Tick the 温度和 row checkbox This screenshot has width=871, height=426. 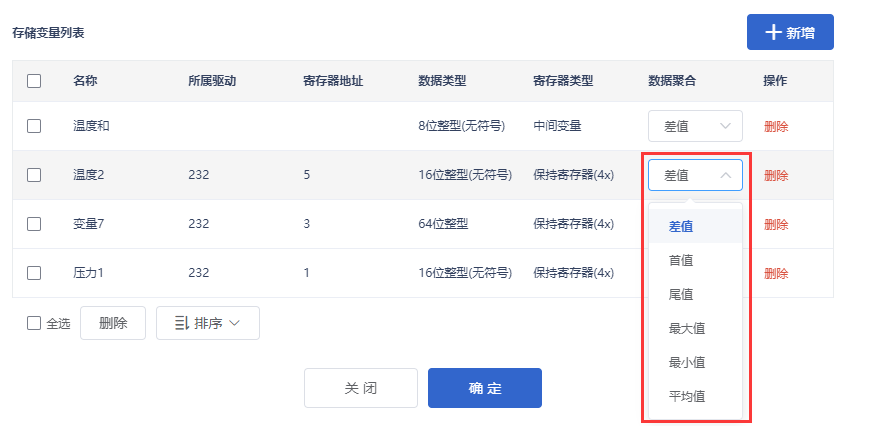click(x=34, y=126)
